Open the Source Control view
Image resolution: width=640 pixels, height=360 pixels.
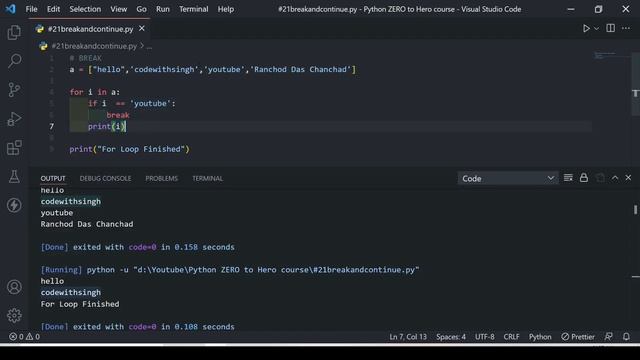click(x=14, y=89)
